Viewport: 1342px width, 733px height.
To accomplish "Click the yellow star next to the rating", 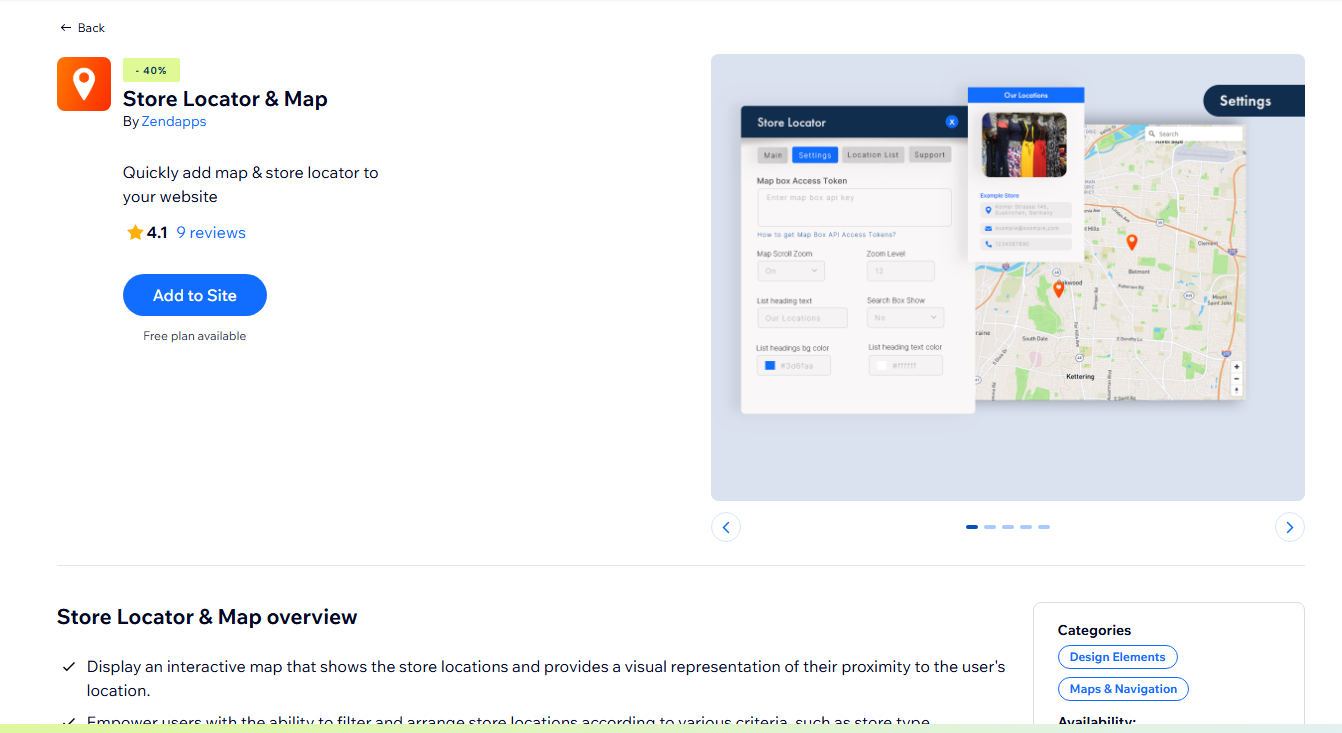I will click(x=134, y=231).
